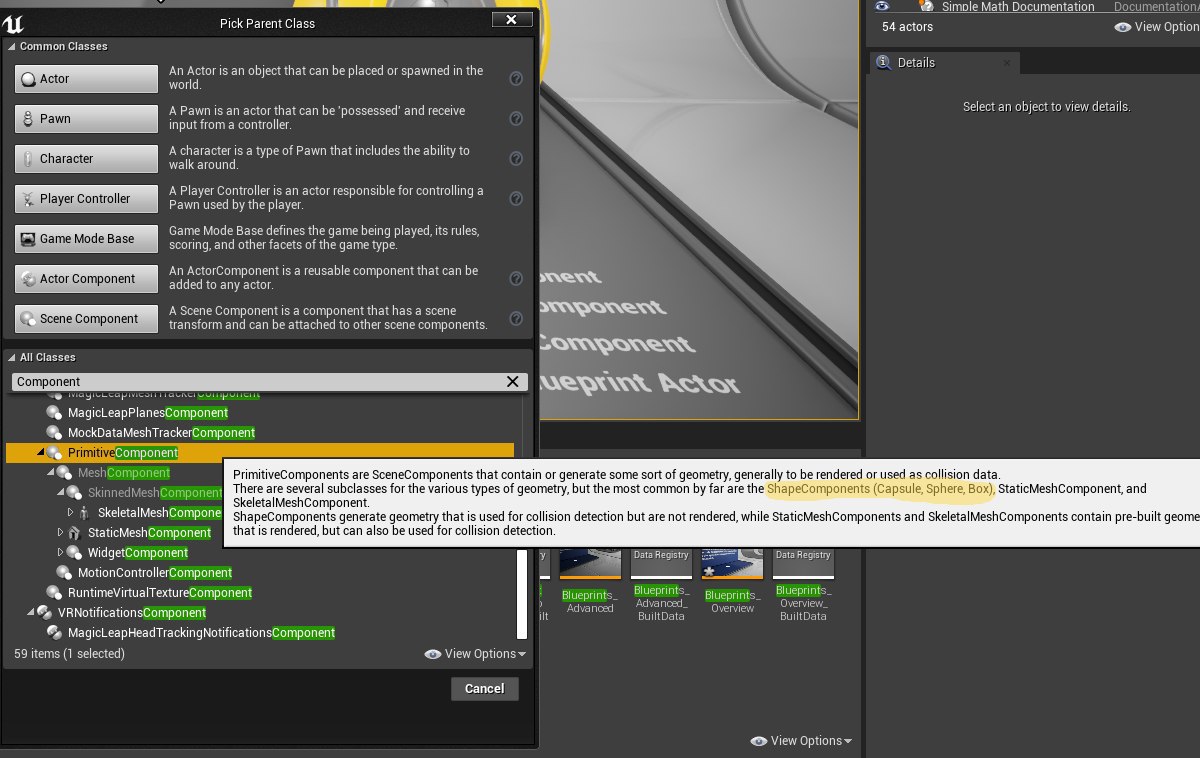Expand the SkeletalMeshComponent tree node
The width and height of the screenshot is (1200, 758).
pos(71,513)
